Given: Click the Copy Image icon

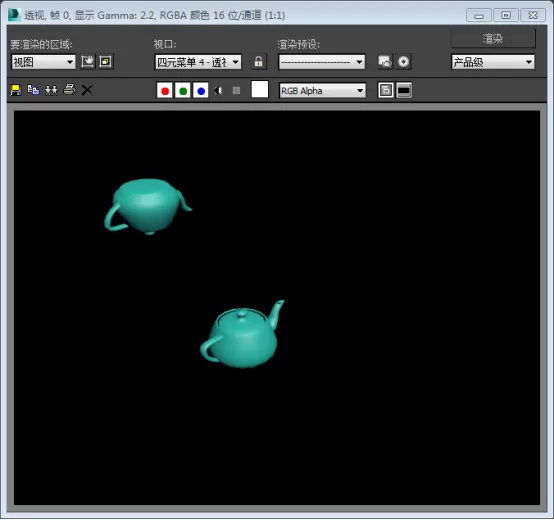Looking at the screenshot, I should click(x=33, y=90).
